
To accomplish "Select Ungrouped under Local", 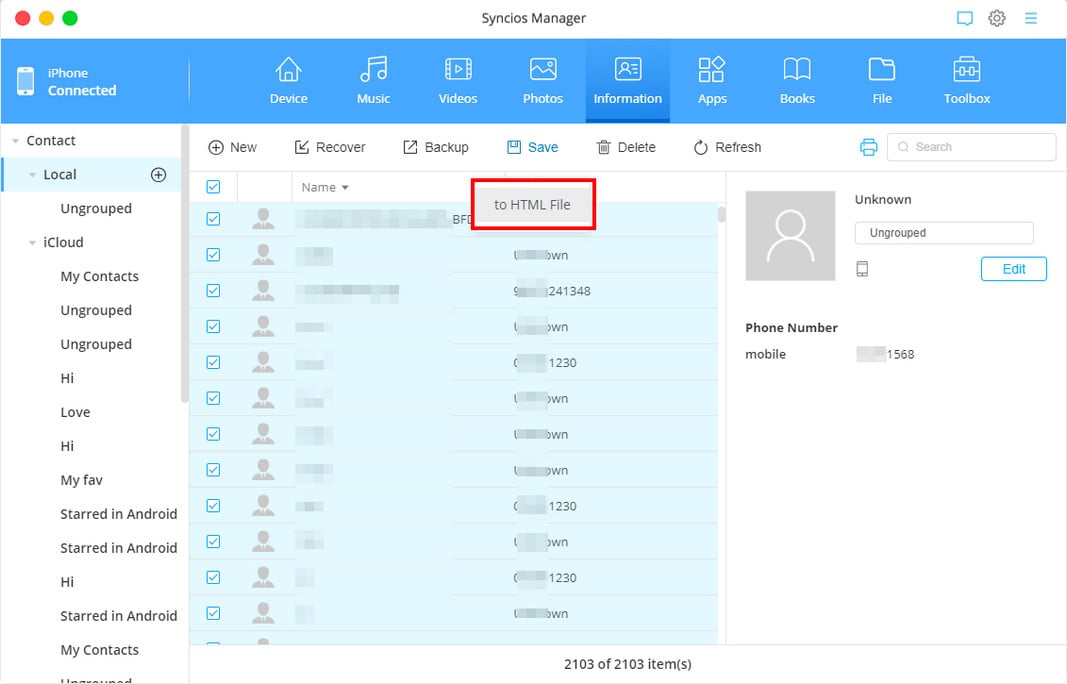I will 96,209.
